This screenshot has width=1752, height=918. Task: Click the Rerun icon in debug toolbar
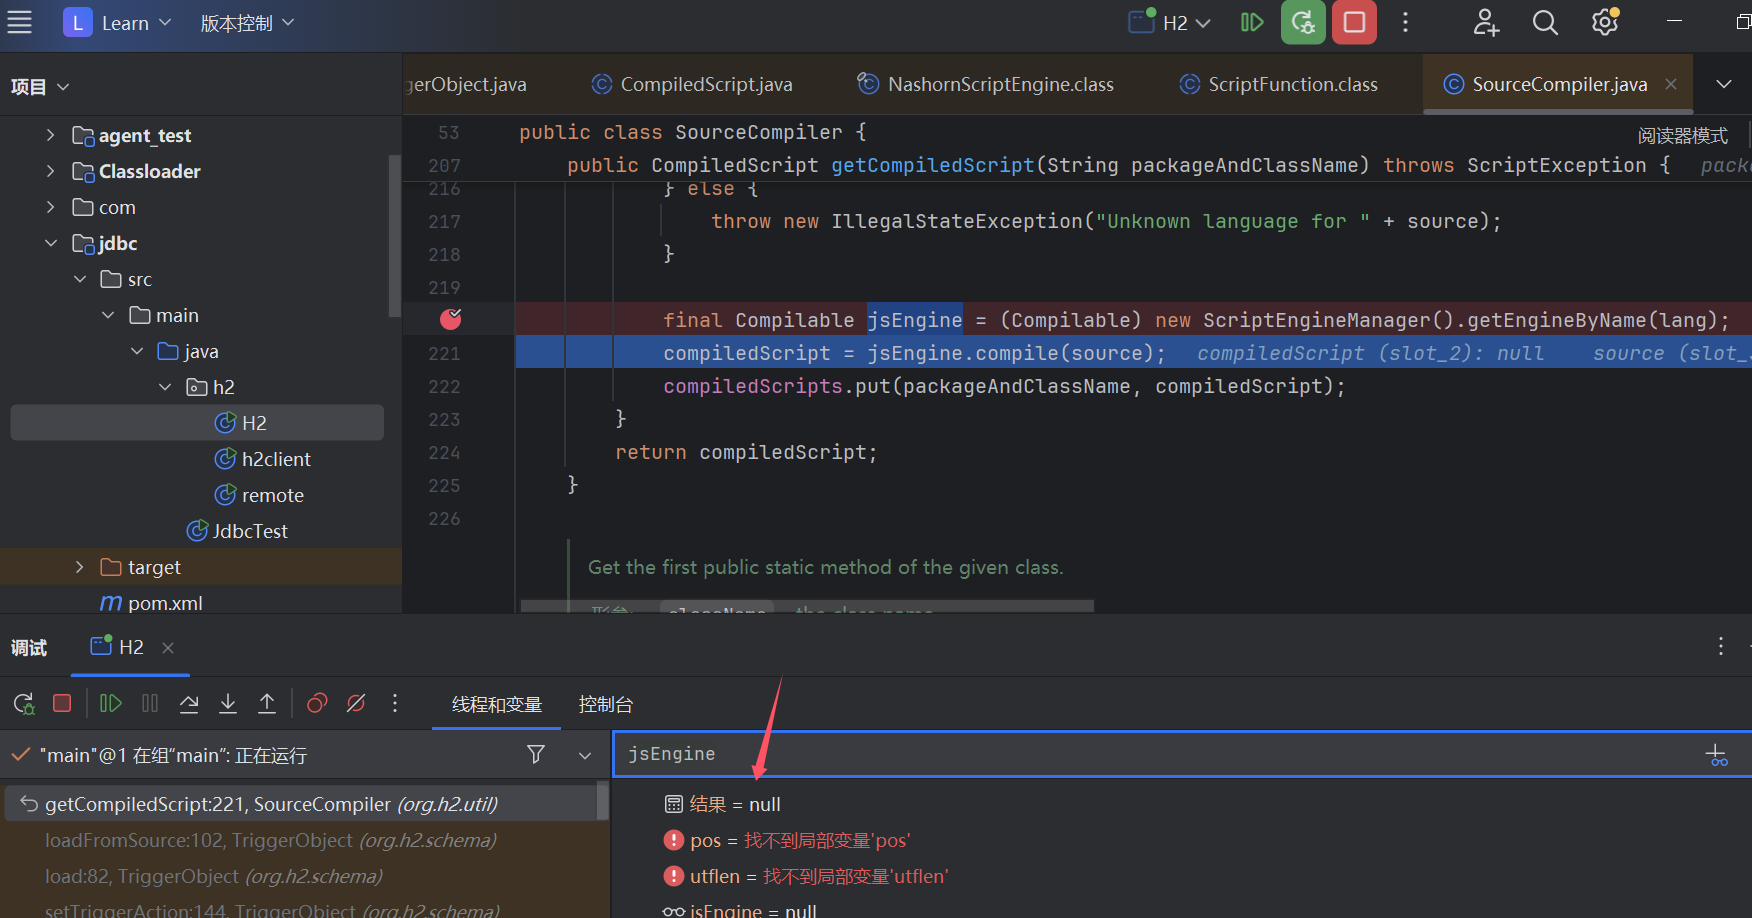[24, 704]
